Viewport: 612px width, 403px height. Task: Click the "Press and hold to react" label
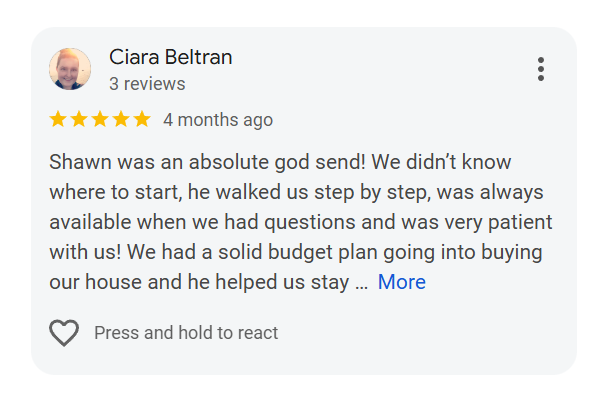coord(186,333)
